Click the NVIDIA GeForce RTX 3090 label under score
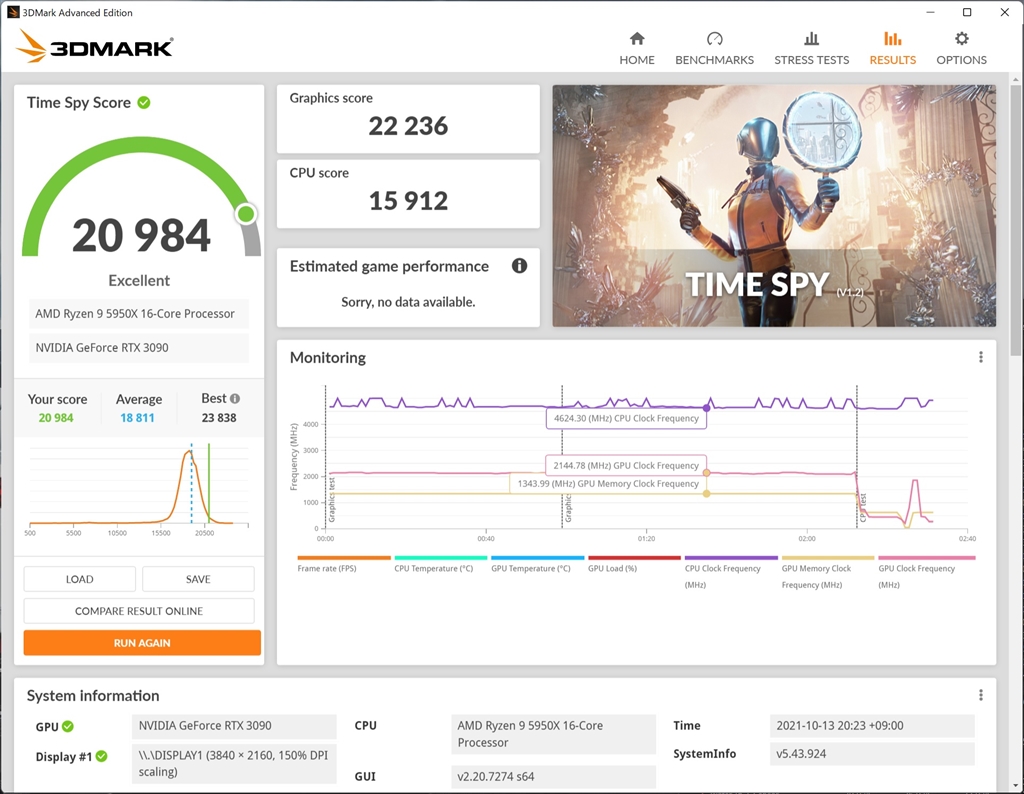This screenshot has height=794, width=1024. [138, 348]
